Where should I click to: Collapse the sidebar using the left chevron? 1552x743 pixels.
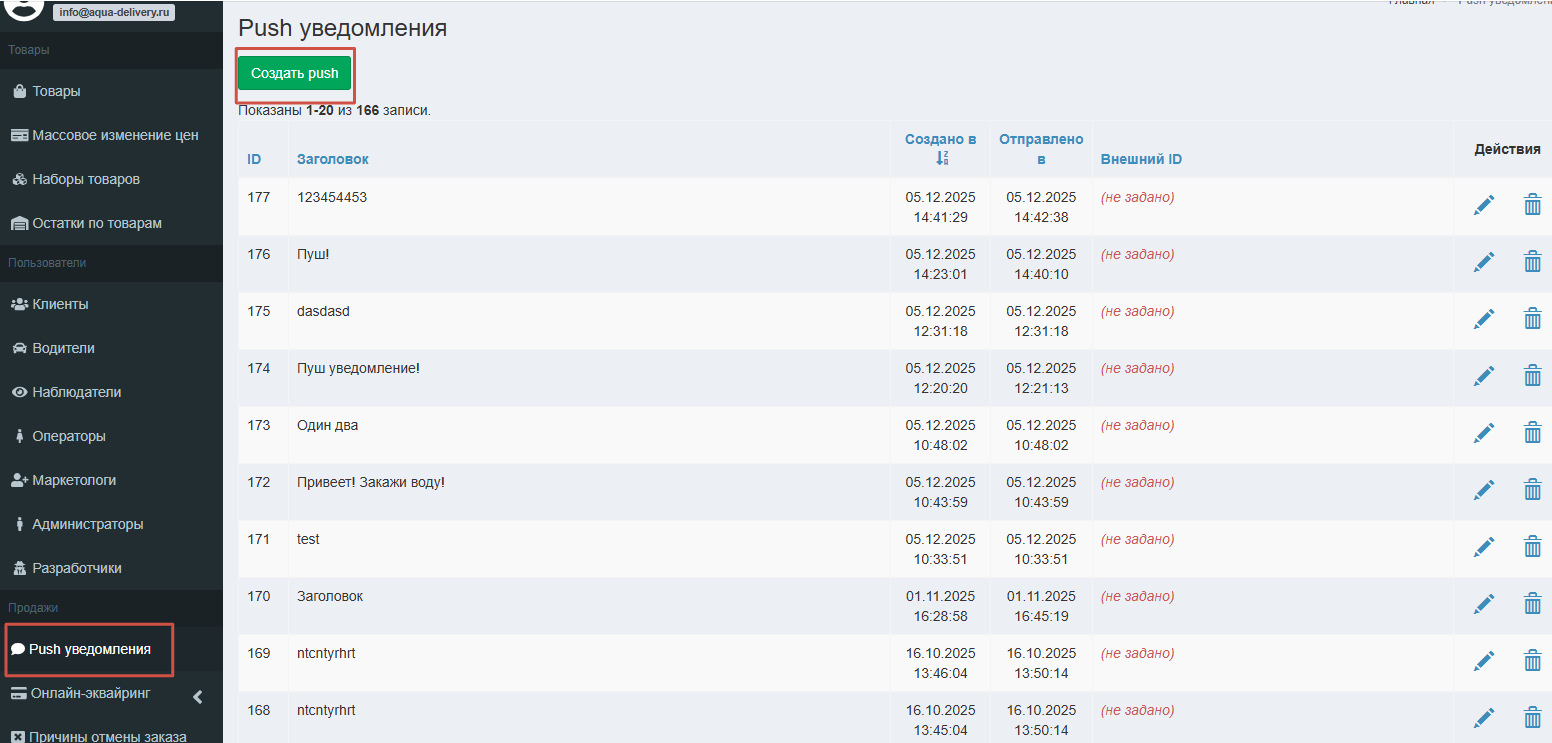tap(198, 697)
